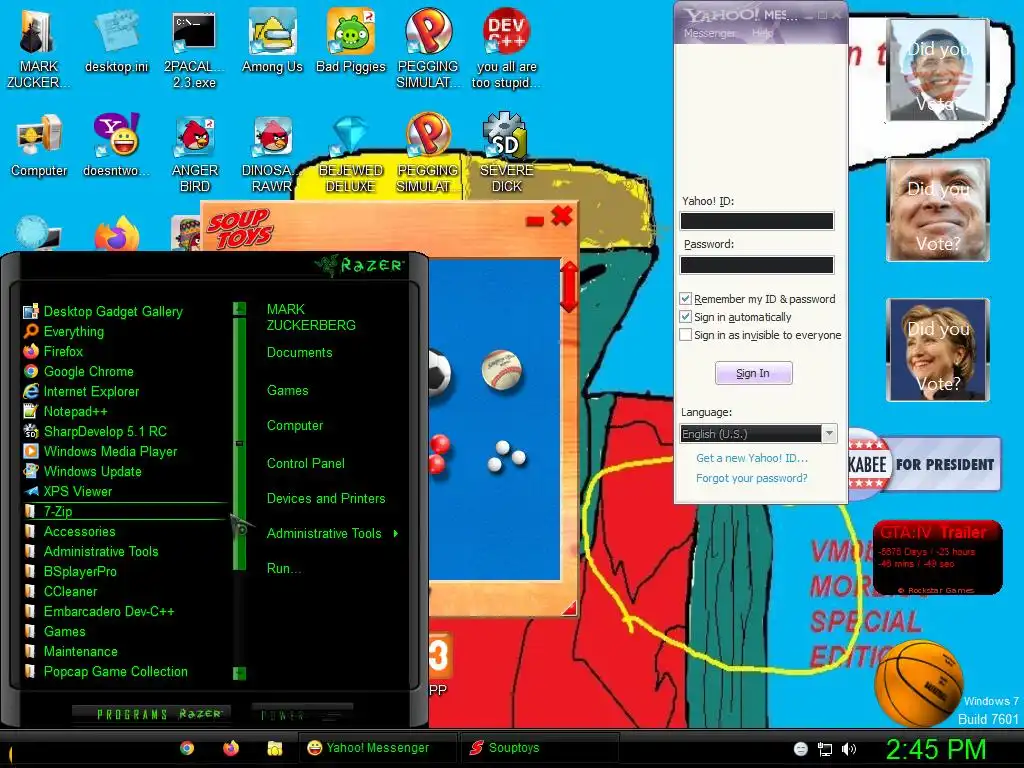Open Documents from the start menu
The width and height of the screenshot is (1024, 768).
tap(299, 353)
